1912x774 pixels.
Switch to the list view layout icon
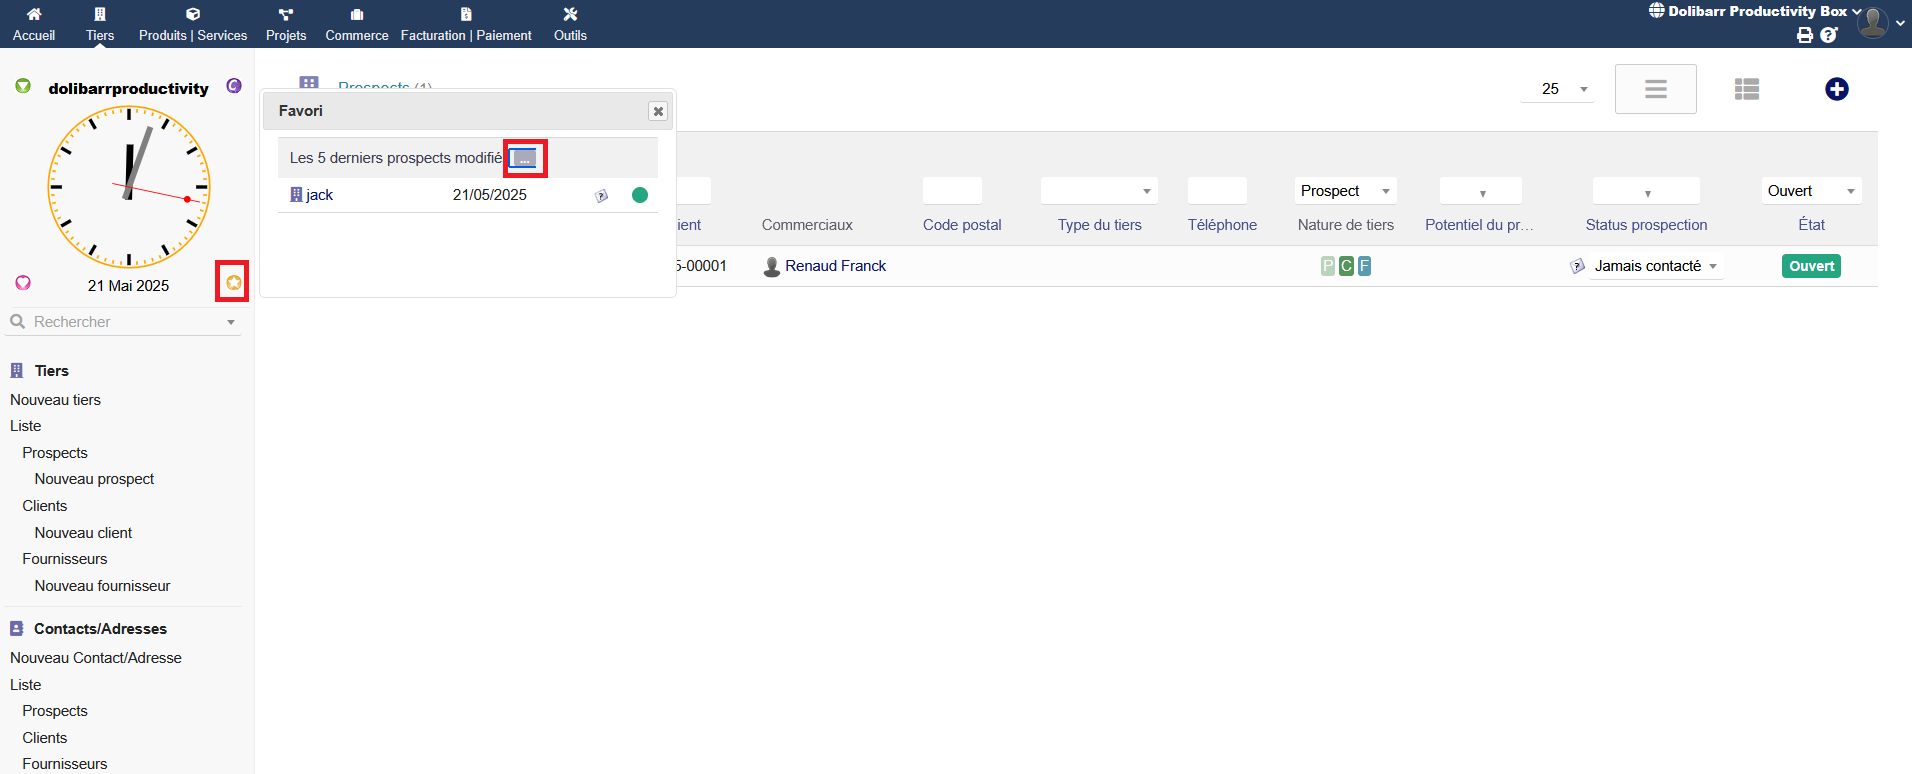(x=1746, y=89)
